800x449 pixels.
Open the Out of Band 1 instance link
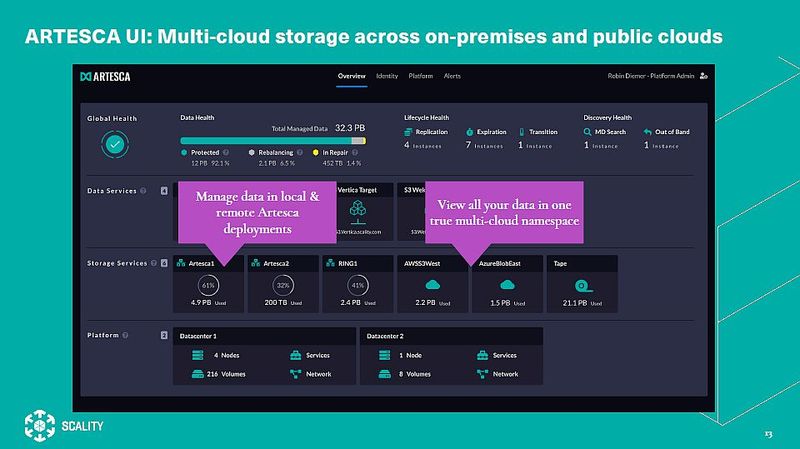tap(661, 145)
